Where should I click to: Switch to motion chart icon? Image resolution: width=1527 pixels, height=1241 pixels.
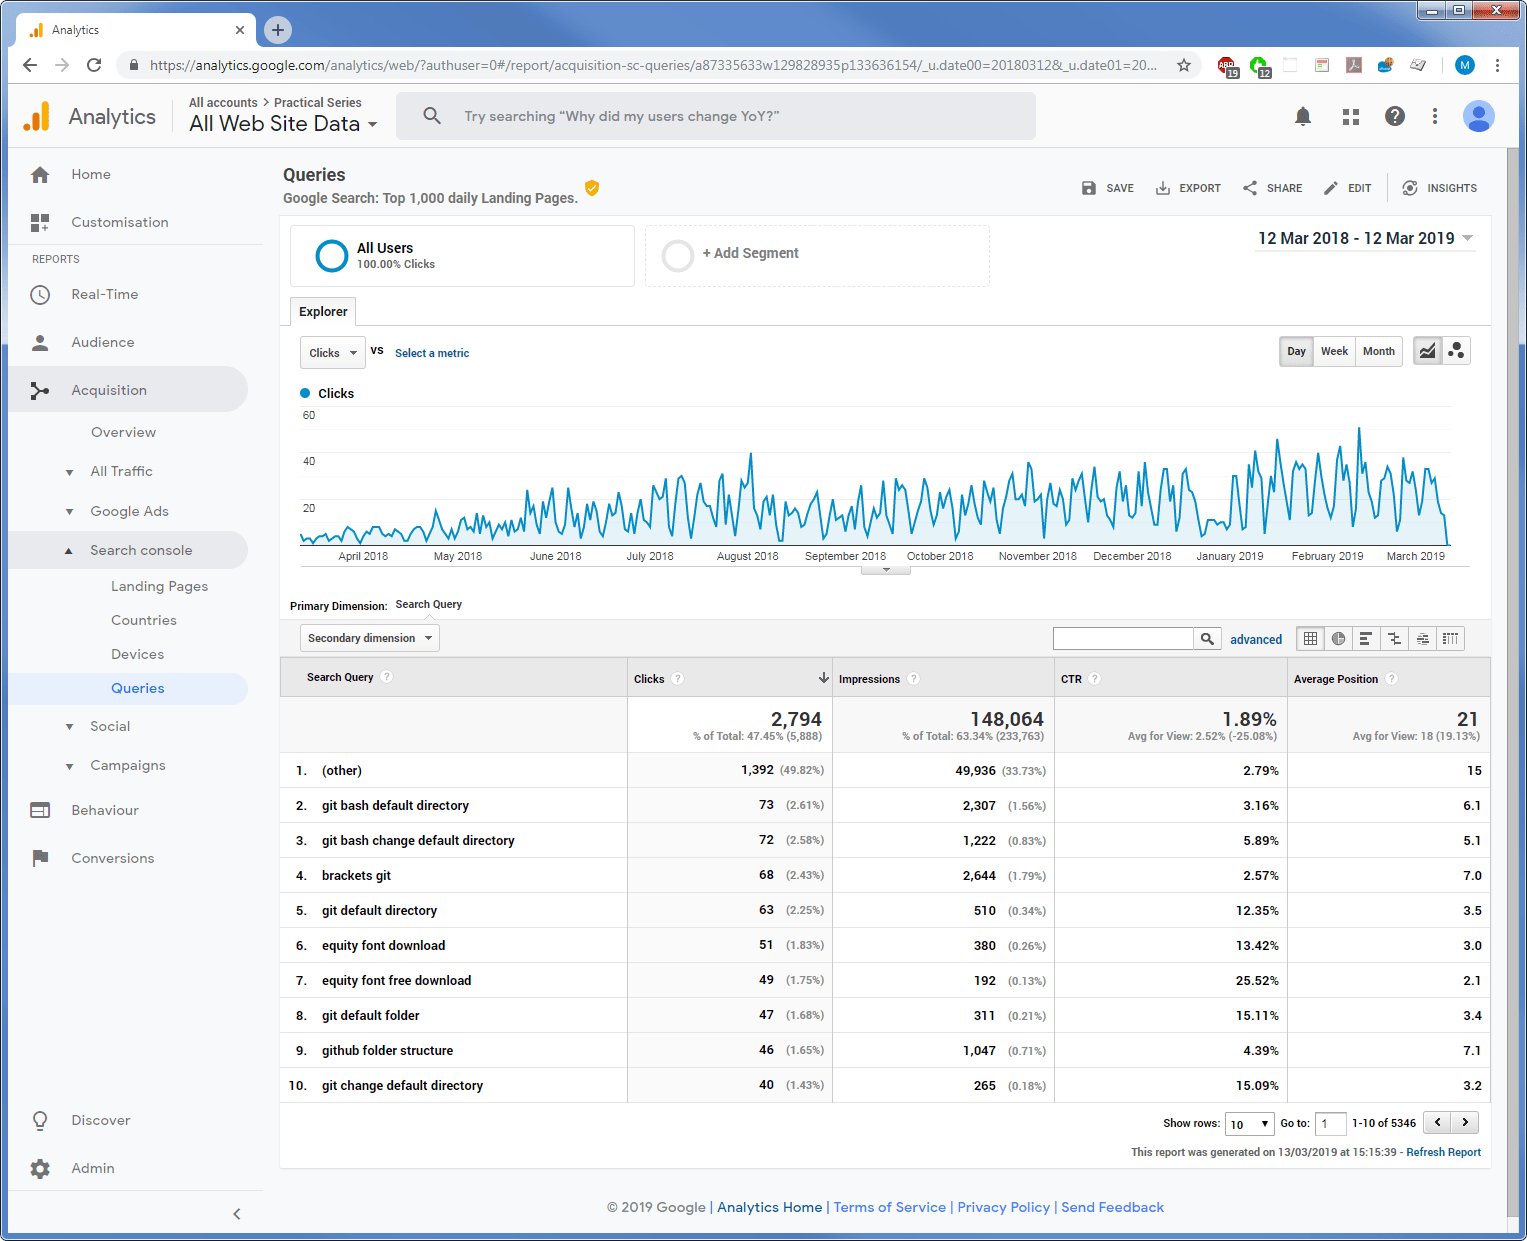pyautogui.click(x=1456, y=351)
